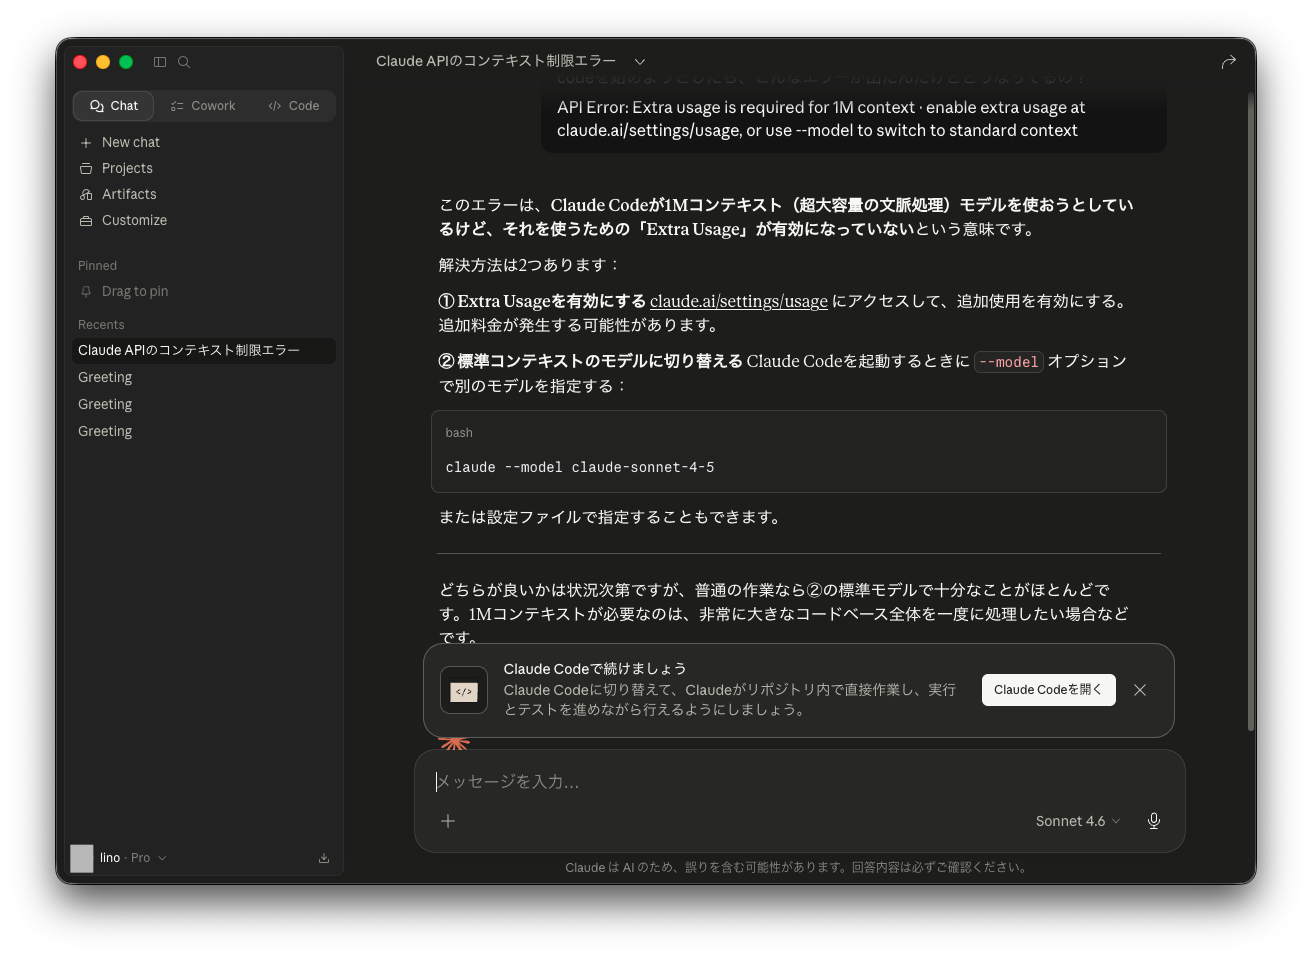
Task: Toggle the sidebar panel icon
Action: (x=160, y=62)
